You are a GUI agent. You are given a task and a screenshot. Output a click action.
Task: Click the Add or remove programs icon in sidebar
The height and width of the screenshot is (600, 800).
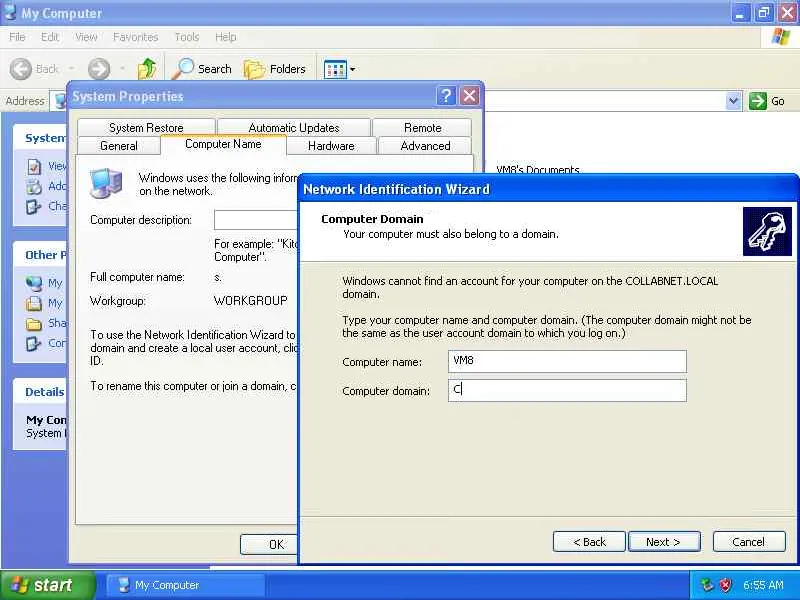[x=34, y=186]
